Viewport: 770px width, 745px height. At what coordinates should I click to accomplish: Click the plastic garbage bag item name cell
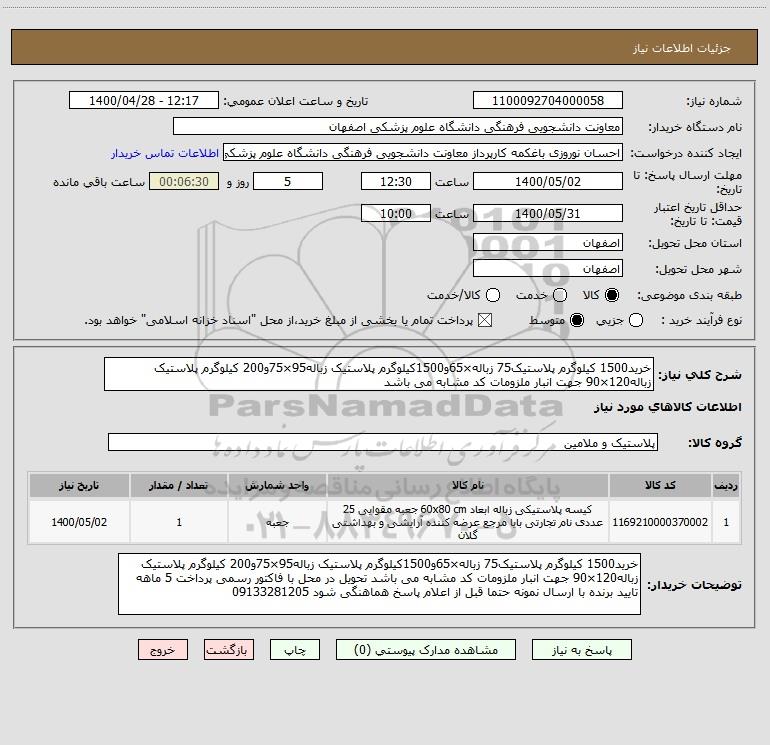pos(468,522)
